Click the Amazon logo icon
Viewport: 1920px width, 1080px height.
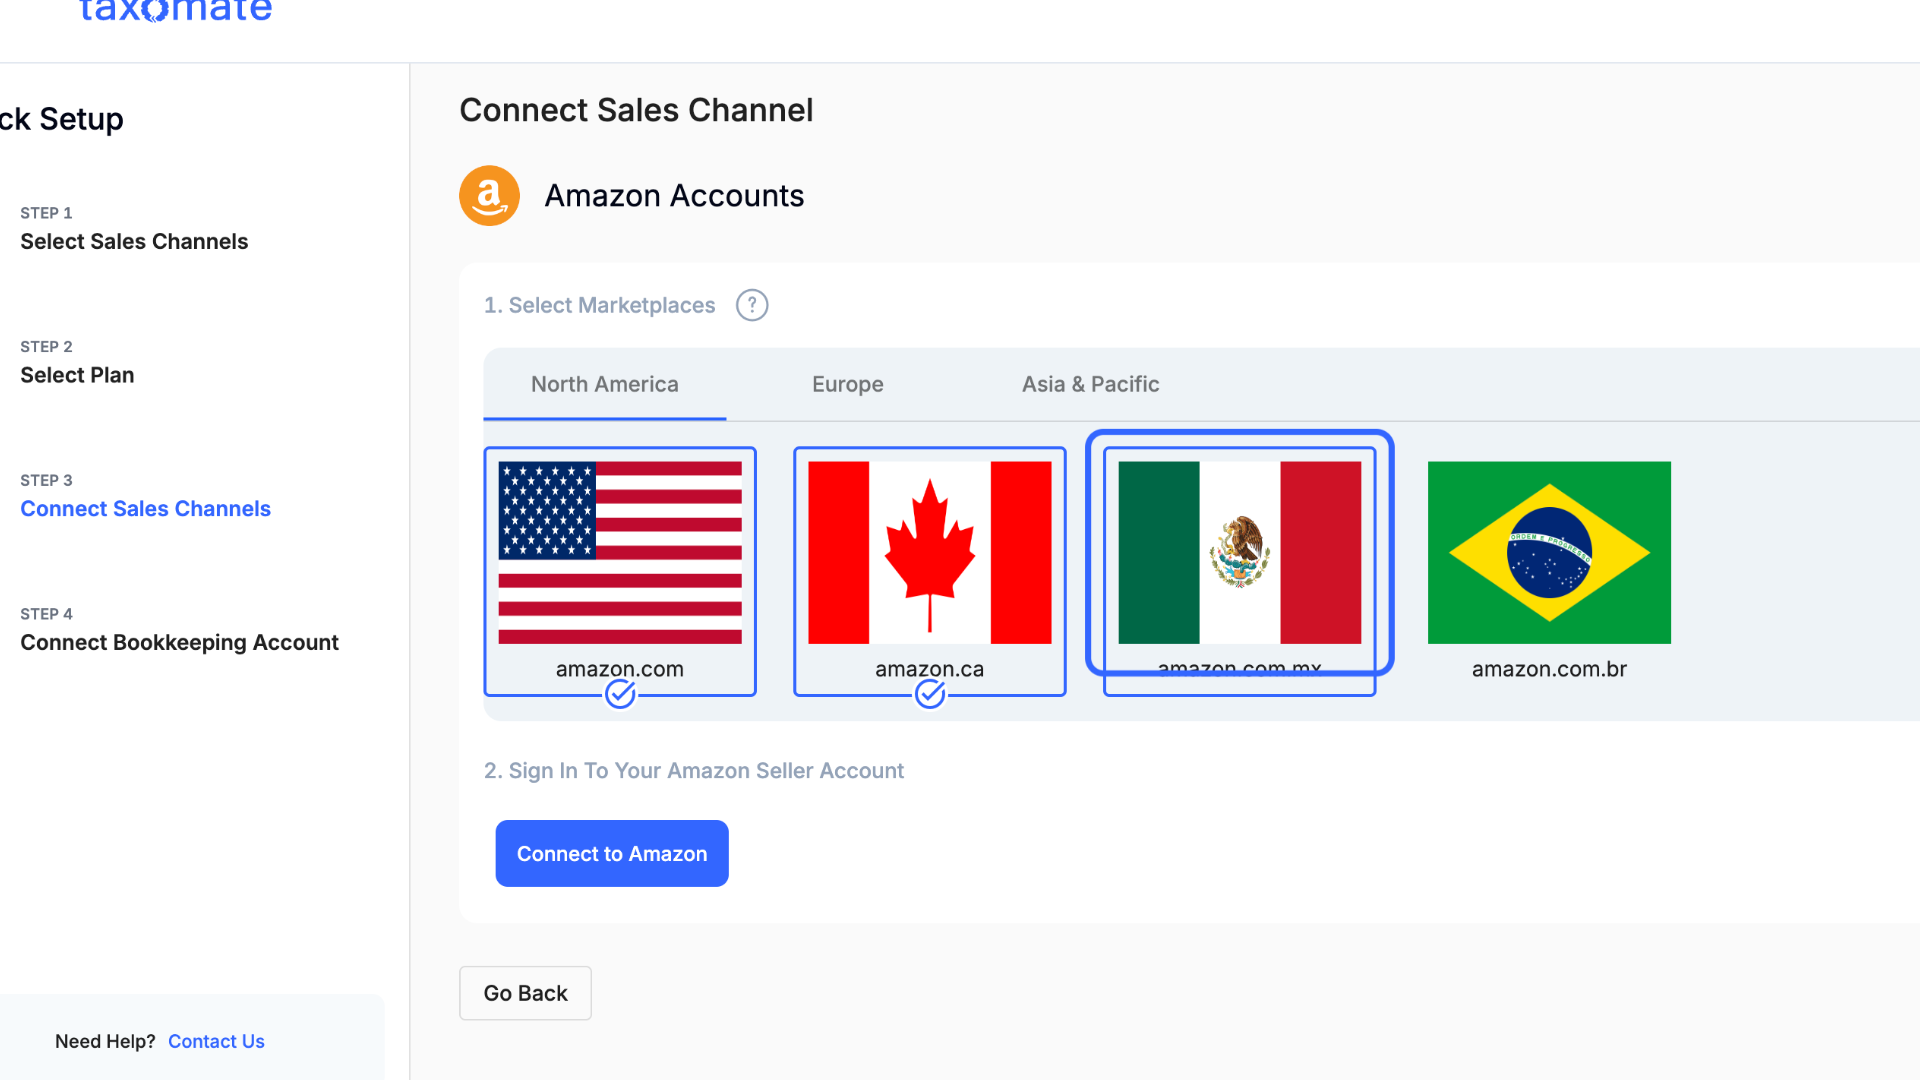coord(489,196)
